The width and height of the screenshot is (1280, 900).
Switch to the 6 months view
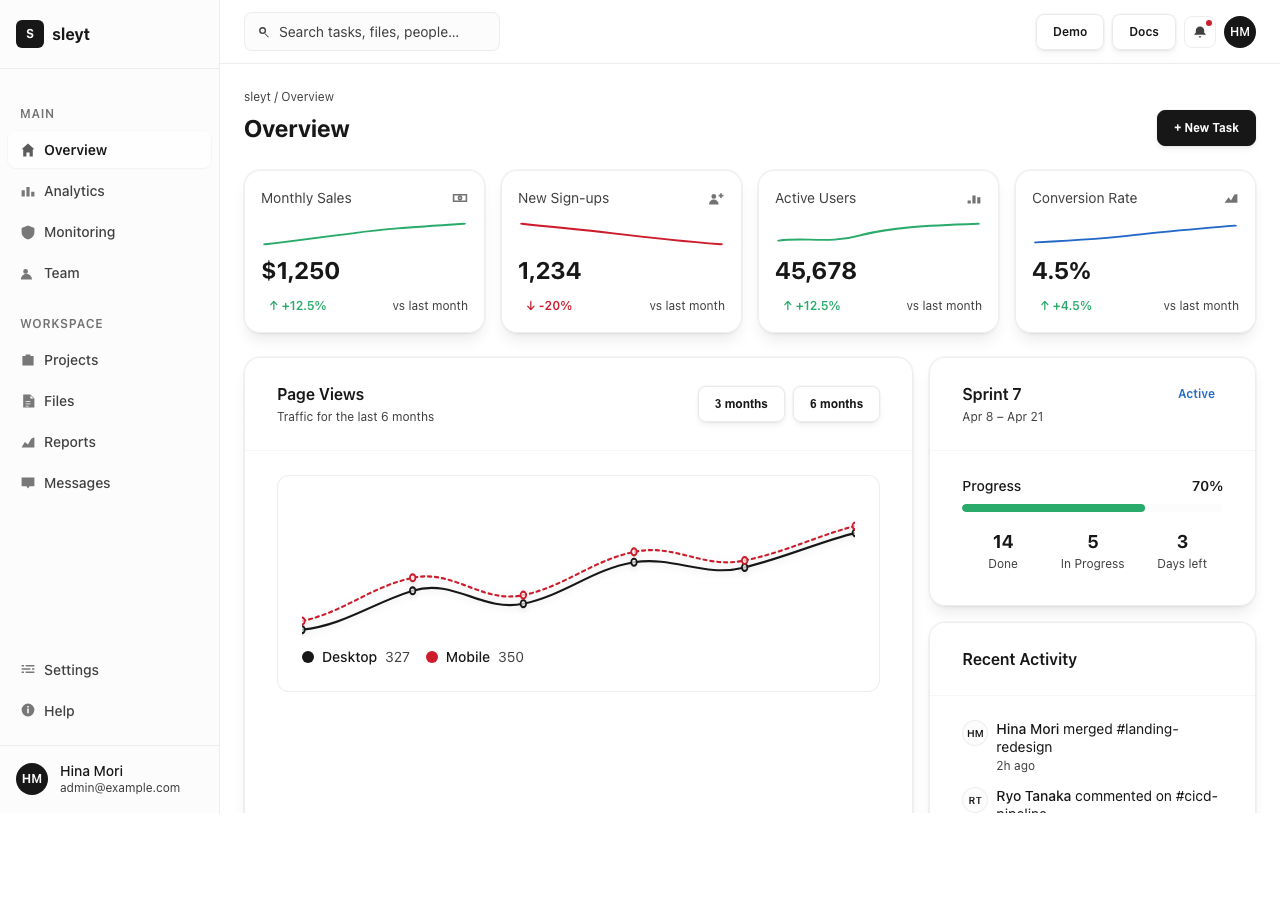pos(836,404)
